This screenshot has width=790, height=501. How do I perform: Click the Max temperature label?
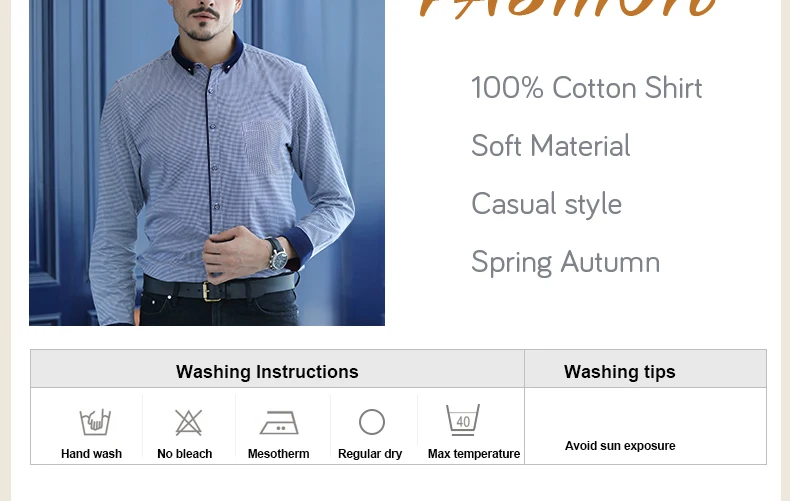point(474,454)
